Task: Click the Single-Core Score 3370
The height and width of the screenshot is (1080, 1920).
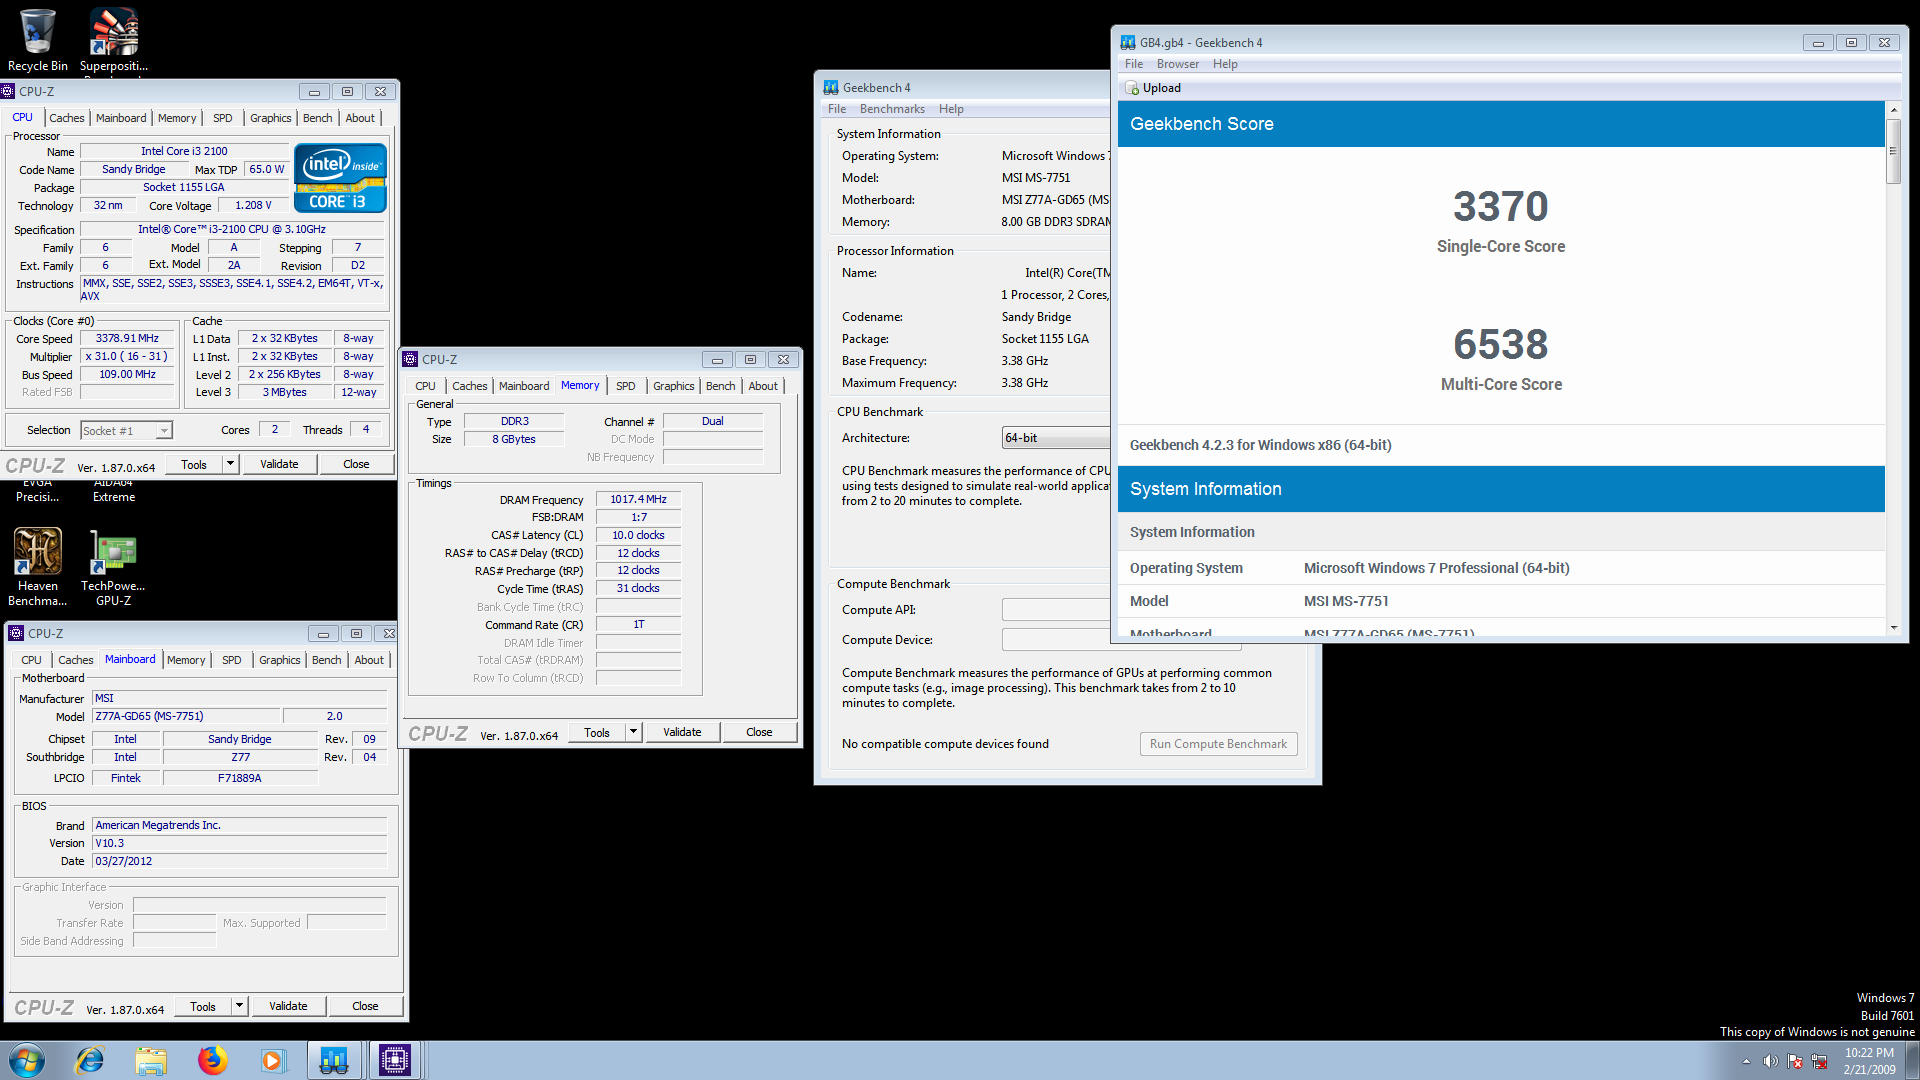Action: coord(1500,207)
